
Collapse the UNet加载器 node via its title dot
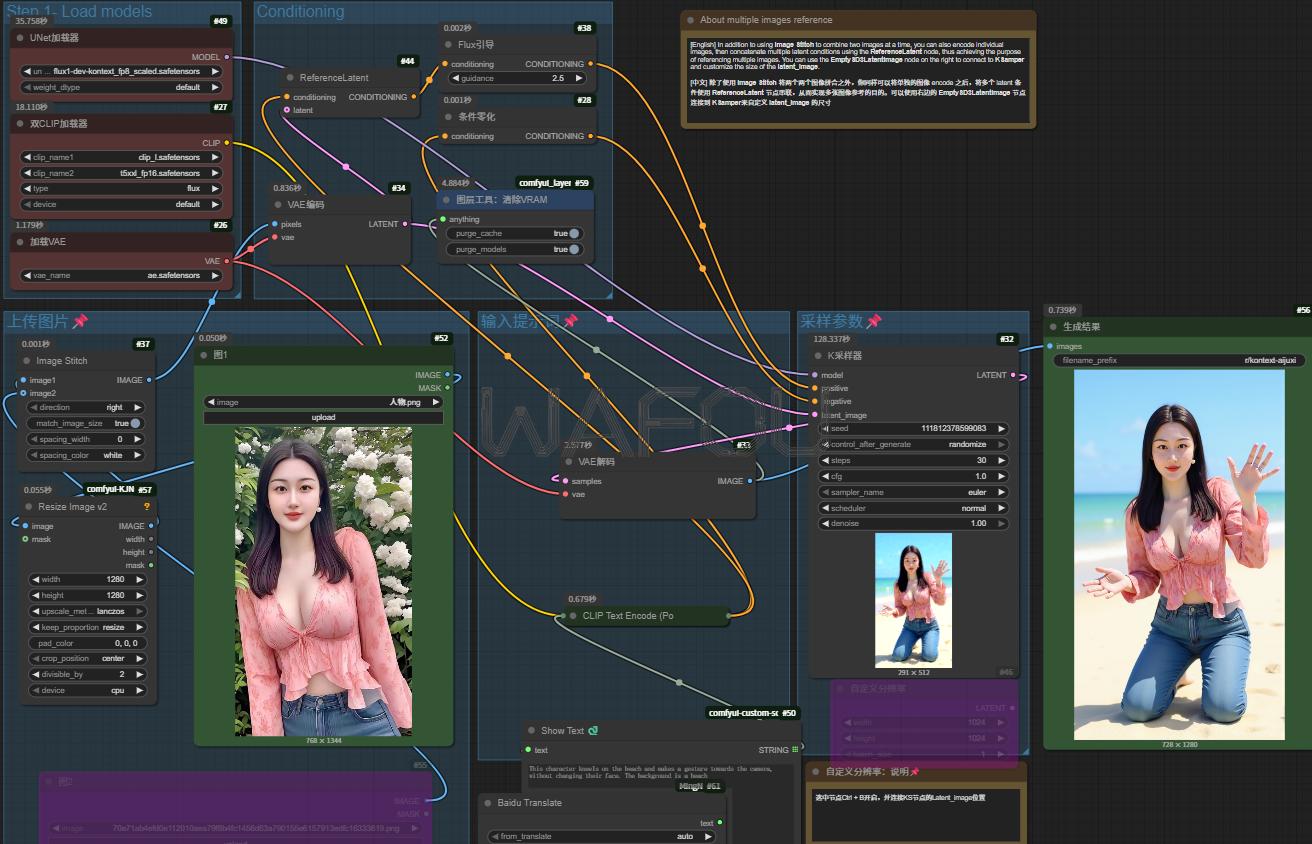click(20, 37)
